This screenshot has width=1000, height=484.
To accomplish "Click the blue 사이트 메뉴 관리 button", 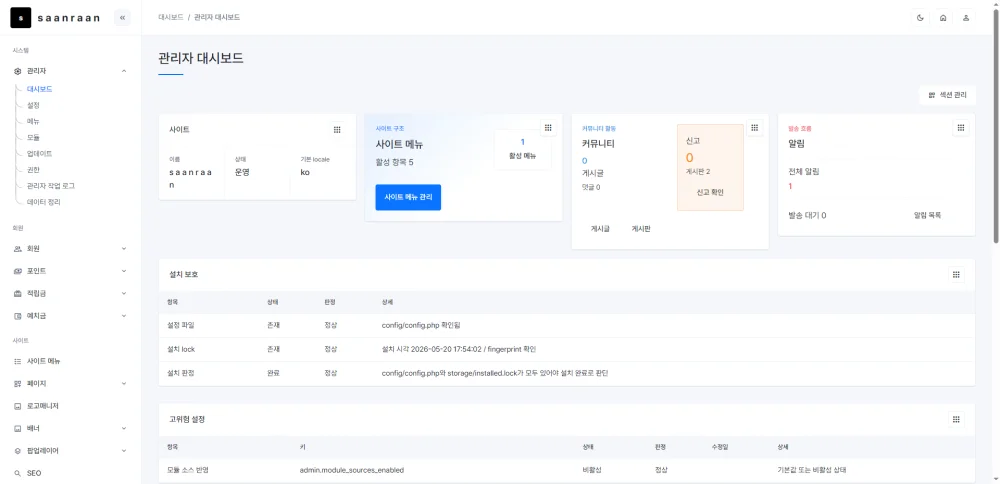I will [x=408, y=197].
